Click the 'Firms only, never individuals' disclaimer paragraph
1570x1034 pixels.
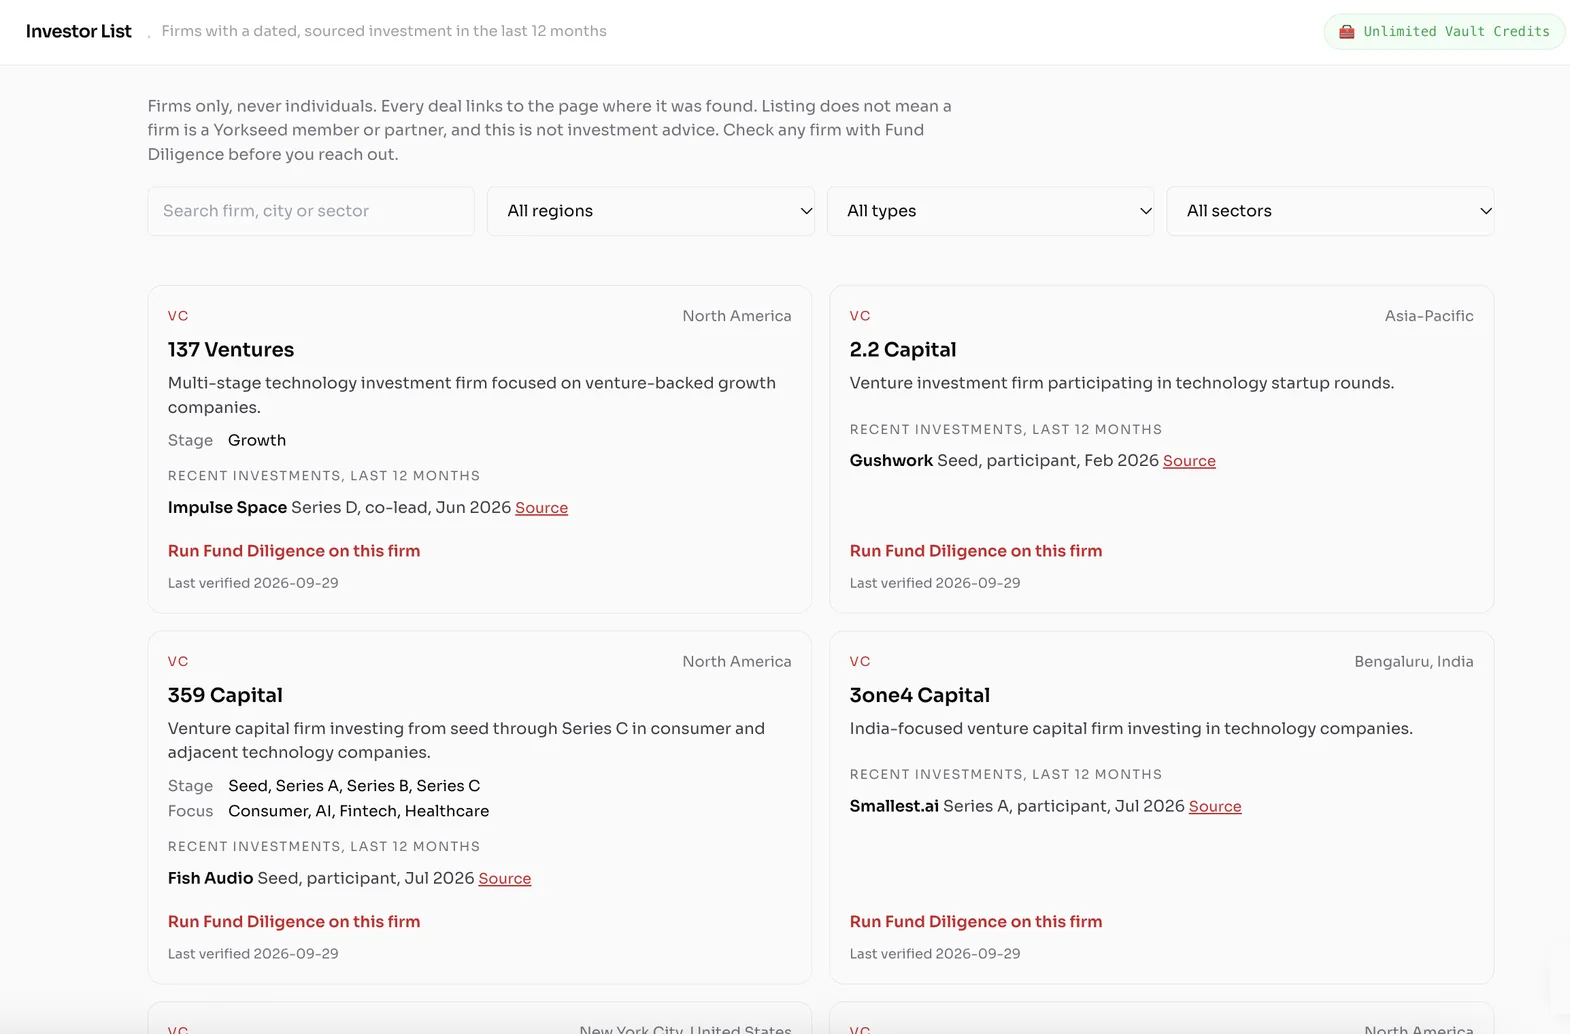(x=550, y=130)
